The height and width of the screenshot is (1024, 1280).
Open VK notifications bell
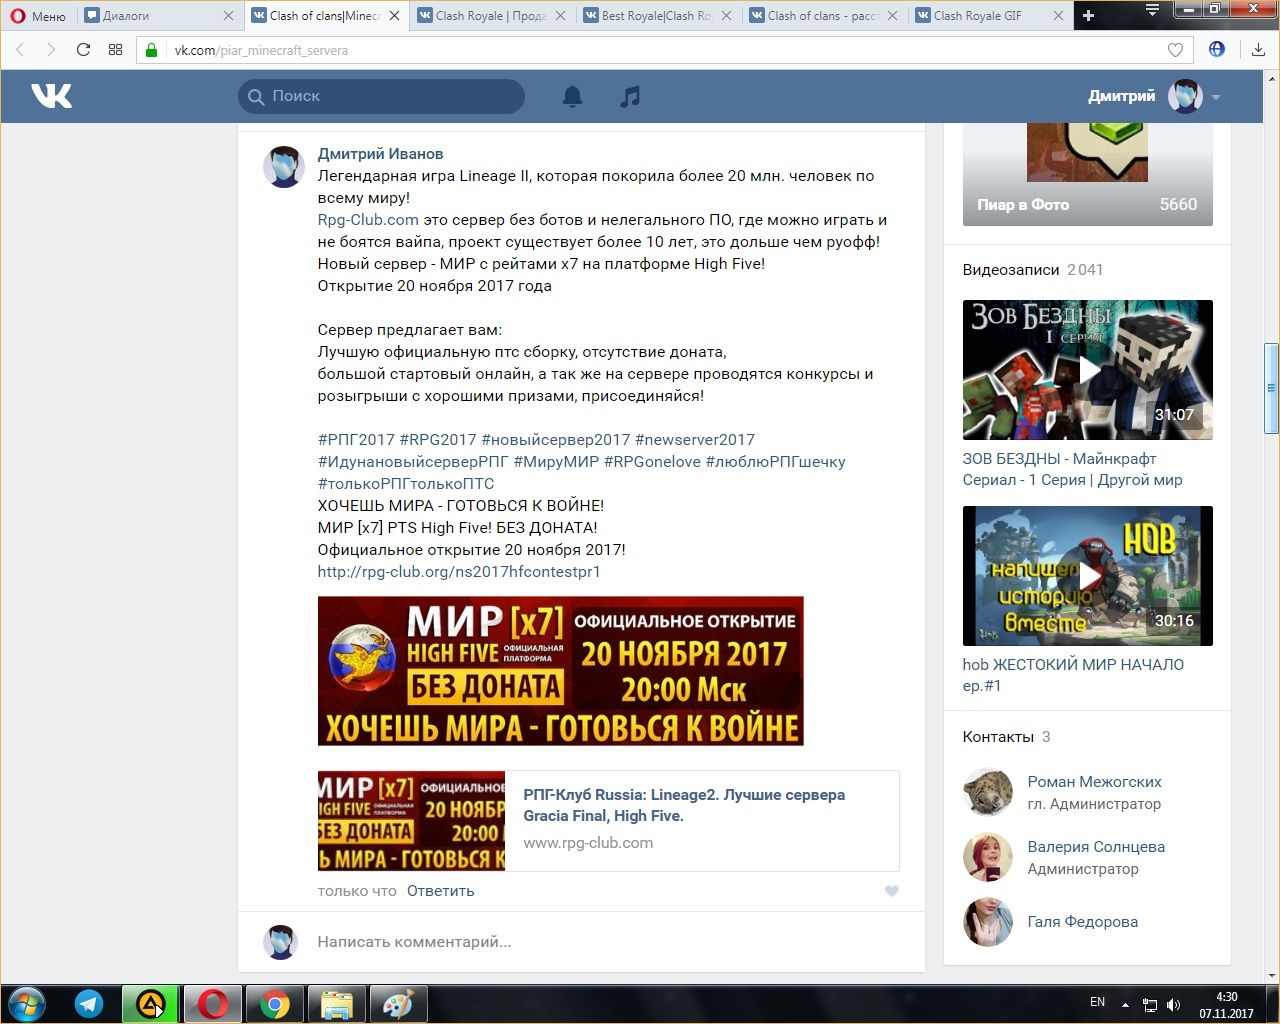(x=572, y=96)
